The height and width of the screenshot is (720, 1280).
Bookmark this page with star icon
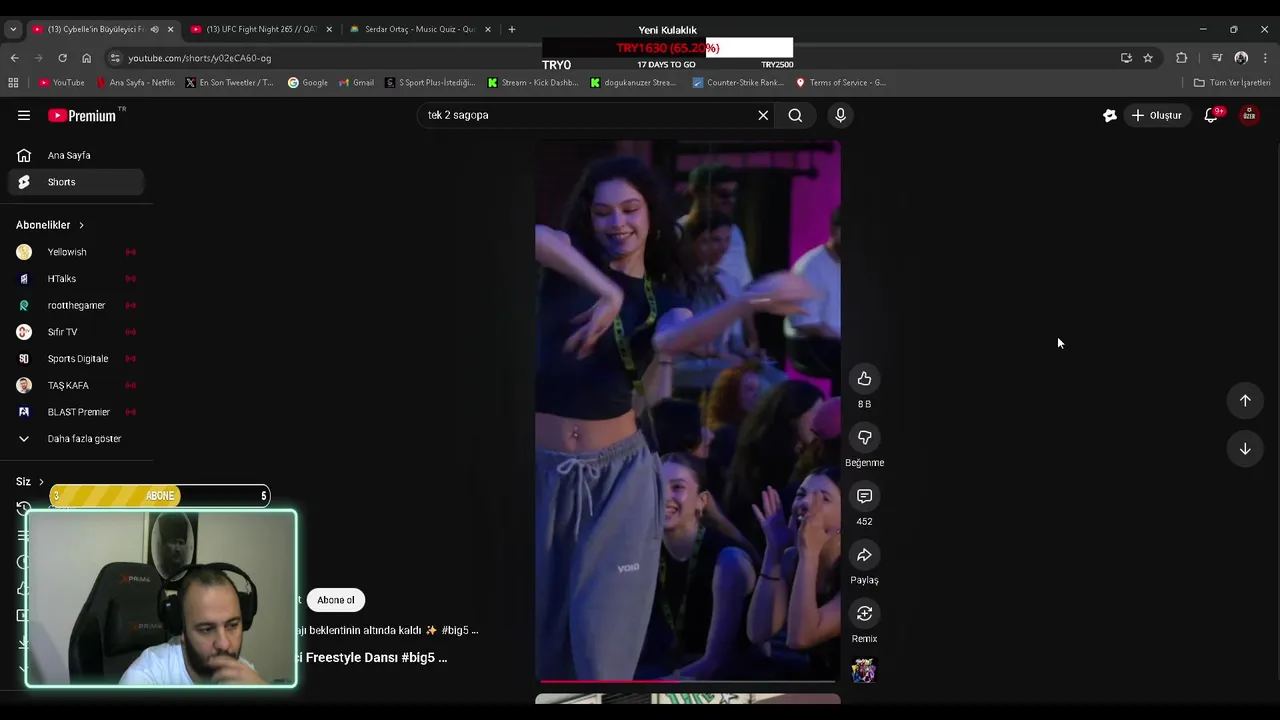1148,58
